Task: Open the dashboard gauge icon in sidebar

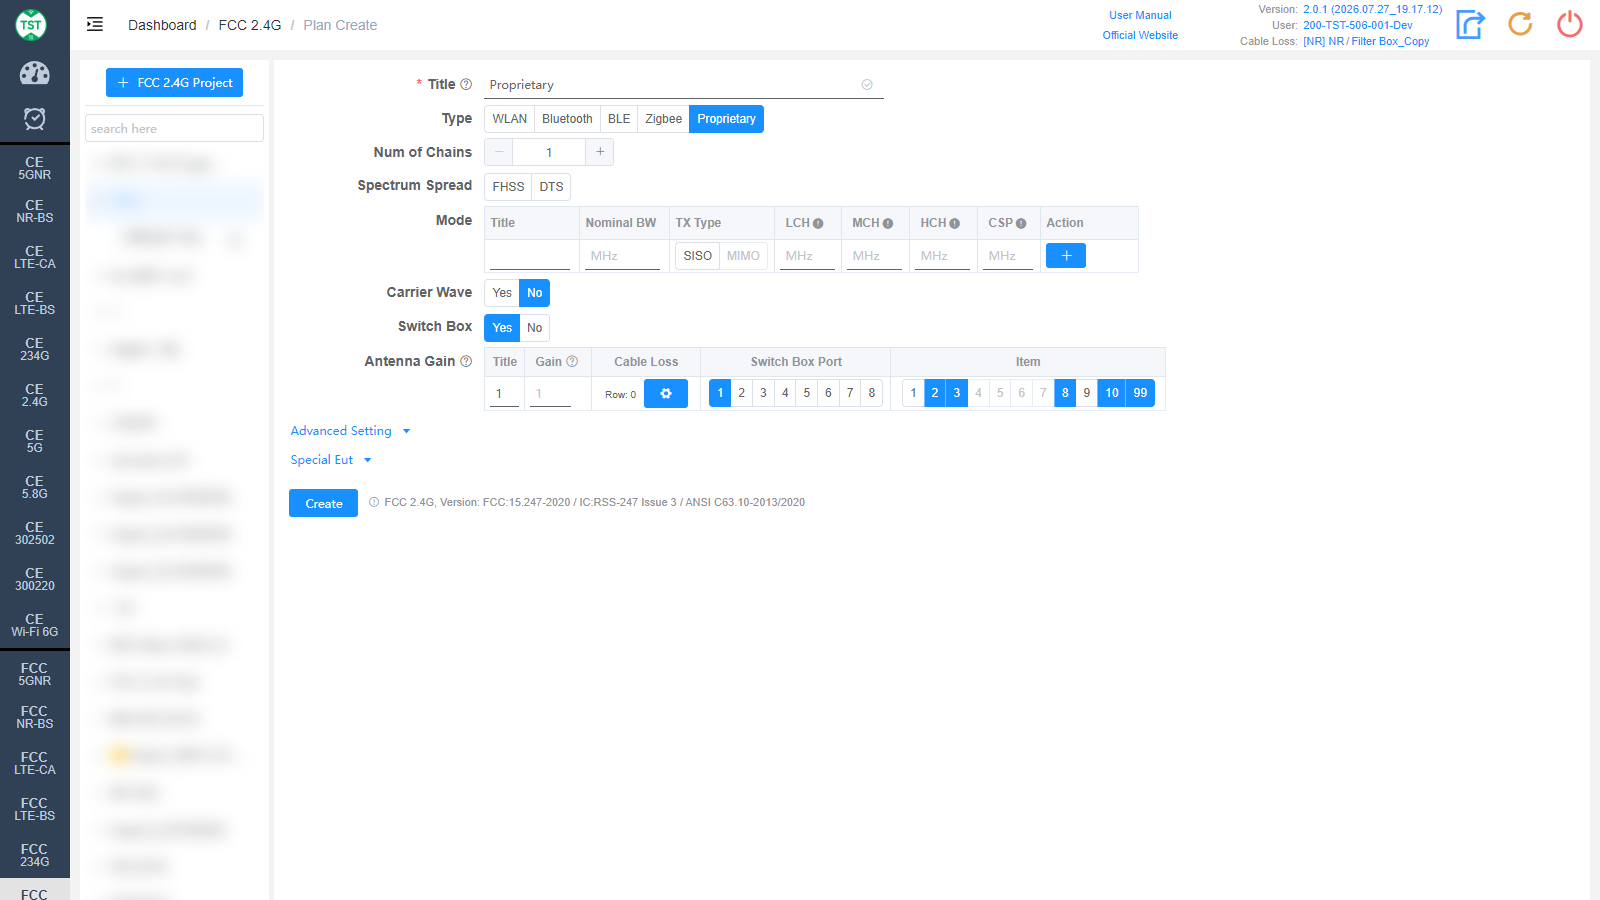Action: click(34, 73)
